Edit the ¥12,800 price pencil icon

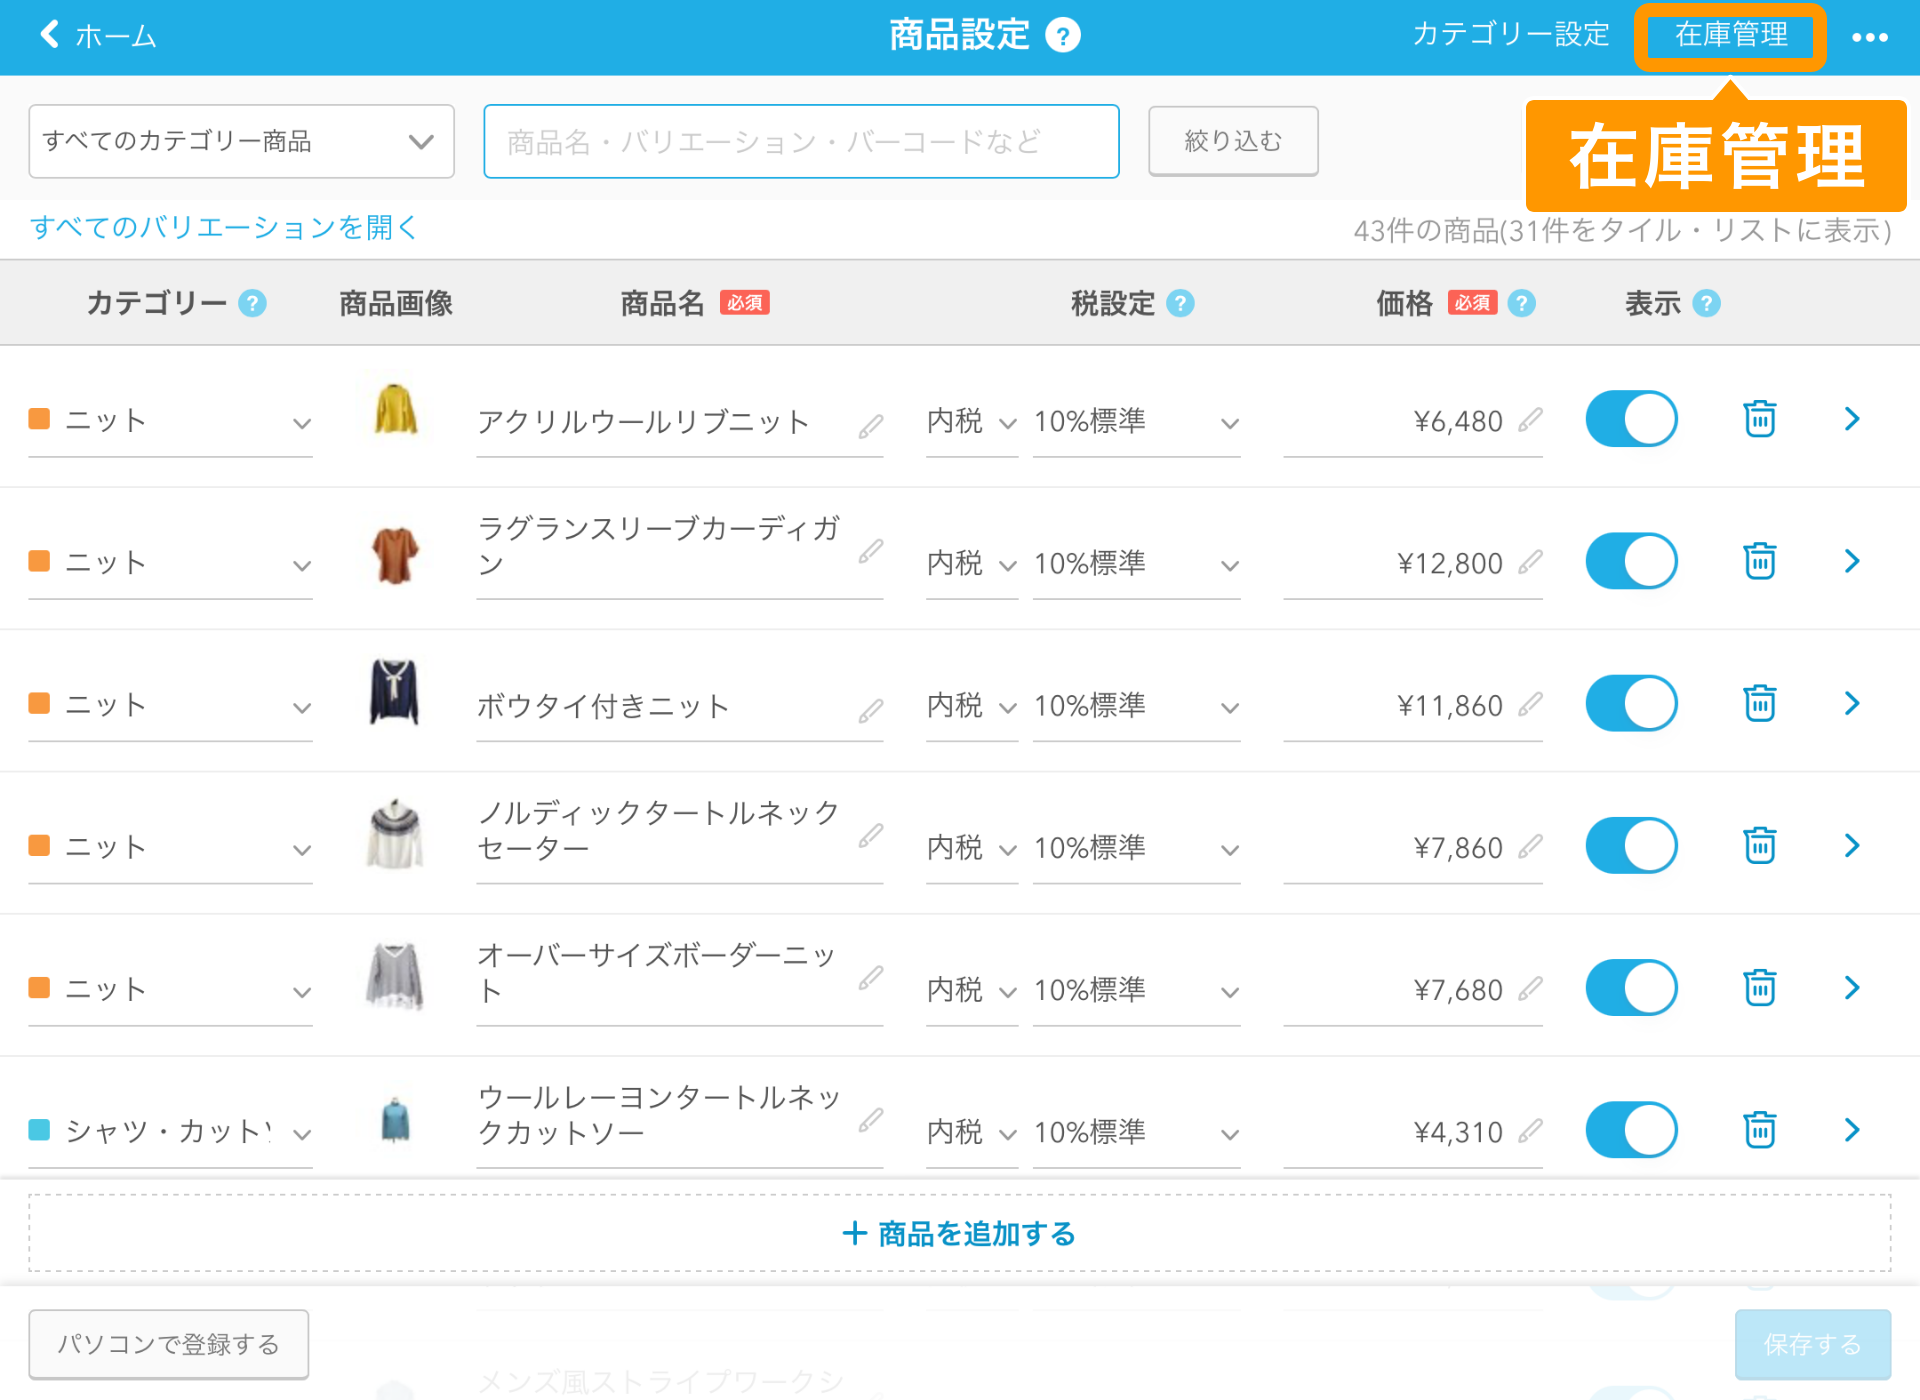(x=1530, y=562)
